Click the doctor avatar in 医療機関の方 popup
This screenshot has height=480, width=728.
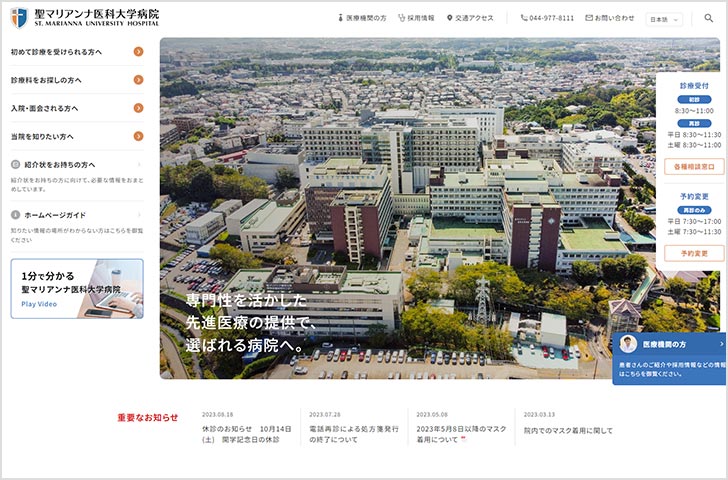point(628,344)
